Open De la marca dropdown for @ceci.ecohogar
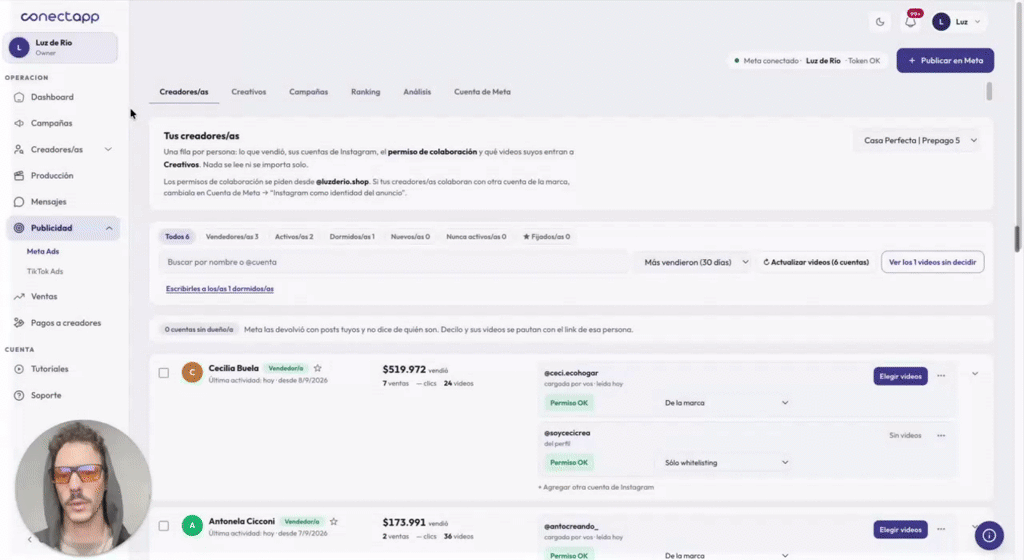This screenshot has height=560, width=1024. pyautogui.click(x=726, y=403)
